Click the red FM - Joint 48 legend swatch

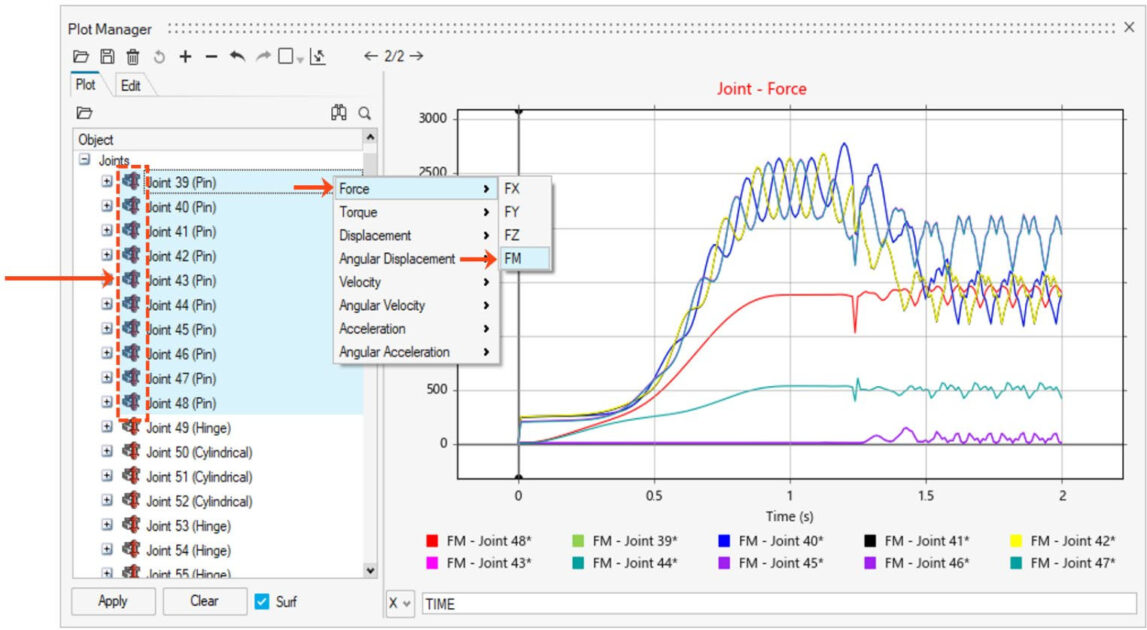431,541
